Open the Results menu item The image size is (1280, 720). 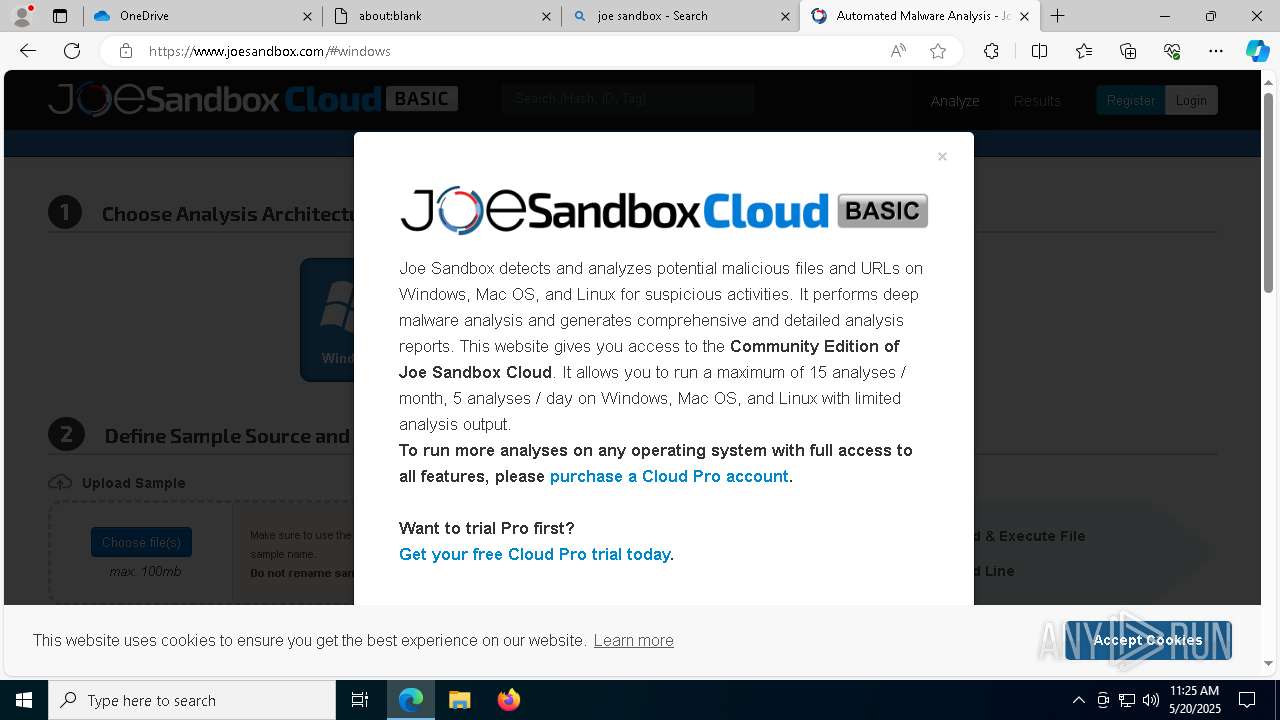[x=1037, y=100]
